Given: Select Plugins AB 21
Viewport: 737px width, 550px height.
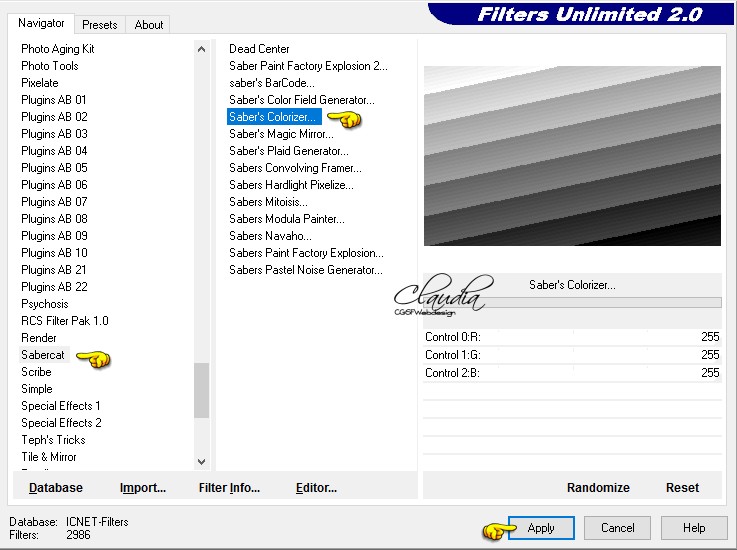Looking at the screenshot, I should [54, 270].
